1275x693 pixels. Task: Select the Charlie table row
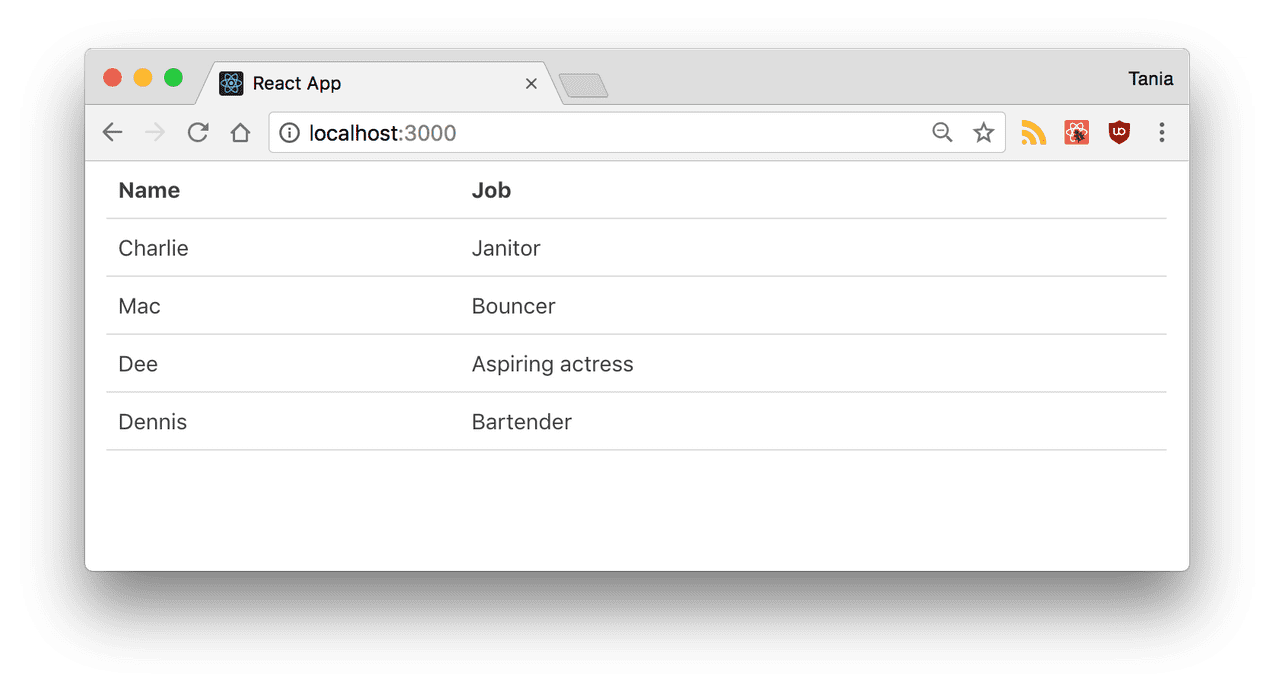click(153, 248)
